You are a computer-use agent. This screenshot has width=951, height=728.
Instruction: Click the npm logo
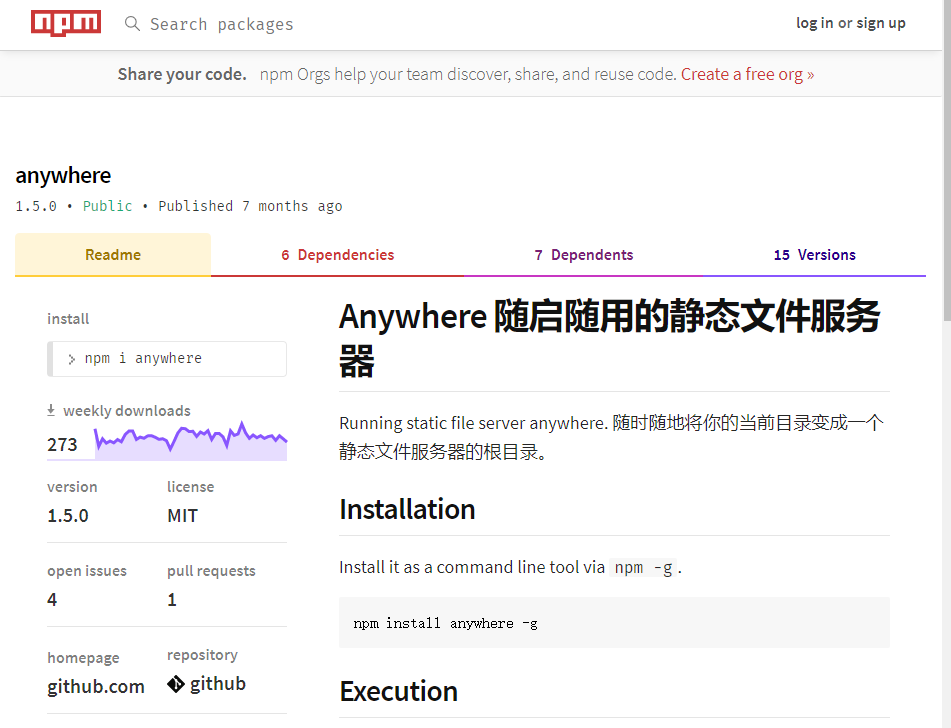[66, 24]
